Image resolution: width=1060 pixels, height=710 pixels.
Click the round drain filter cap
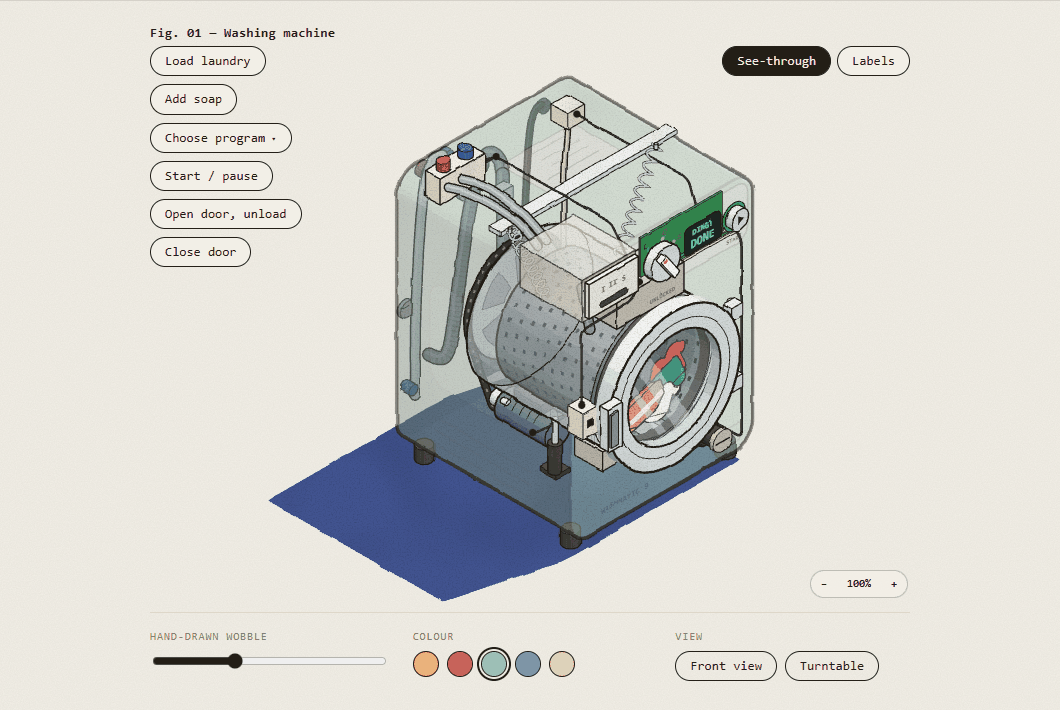tap(721, 440)
